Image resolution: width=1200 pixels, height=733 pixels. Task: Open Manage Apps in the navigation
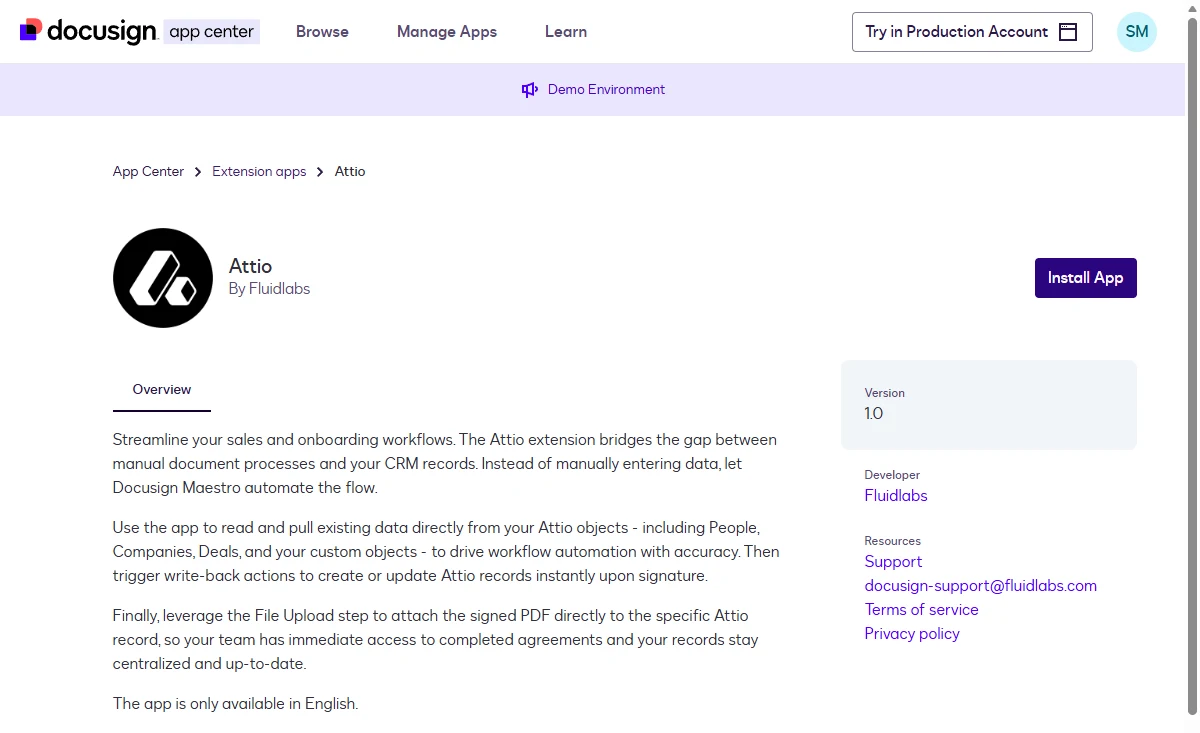pyautogui.click(x=447, y=32)
